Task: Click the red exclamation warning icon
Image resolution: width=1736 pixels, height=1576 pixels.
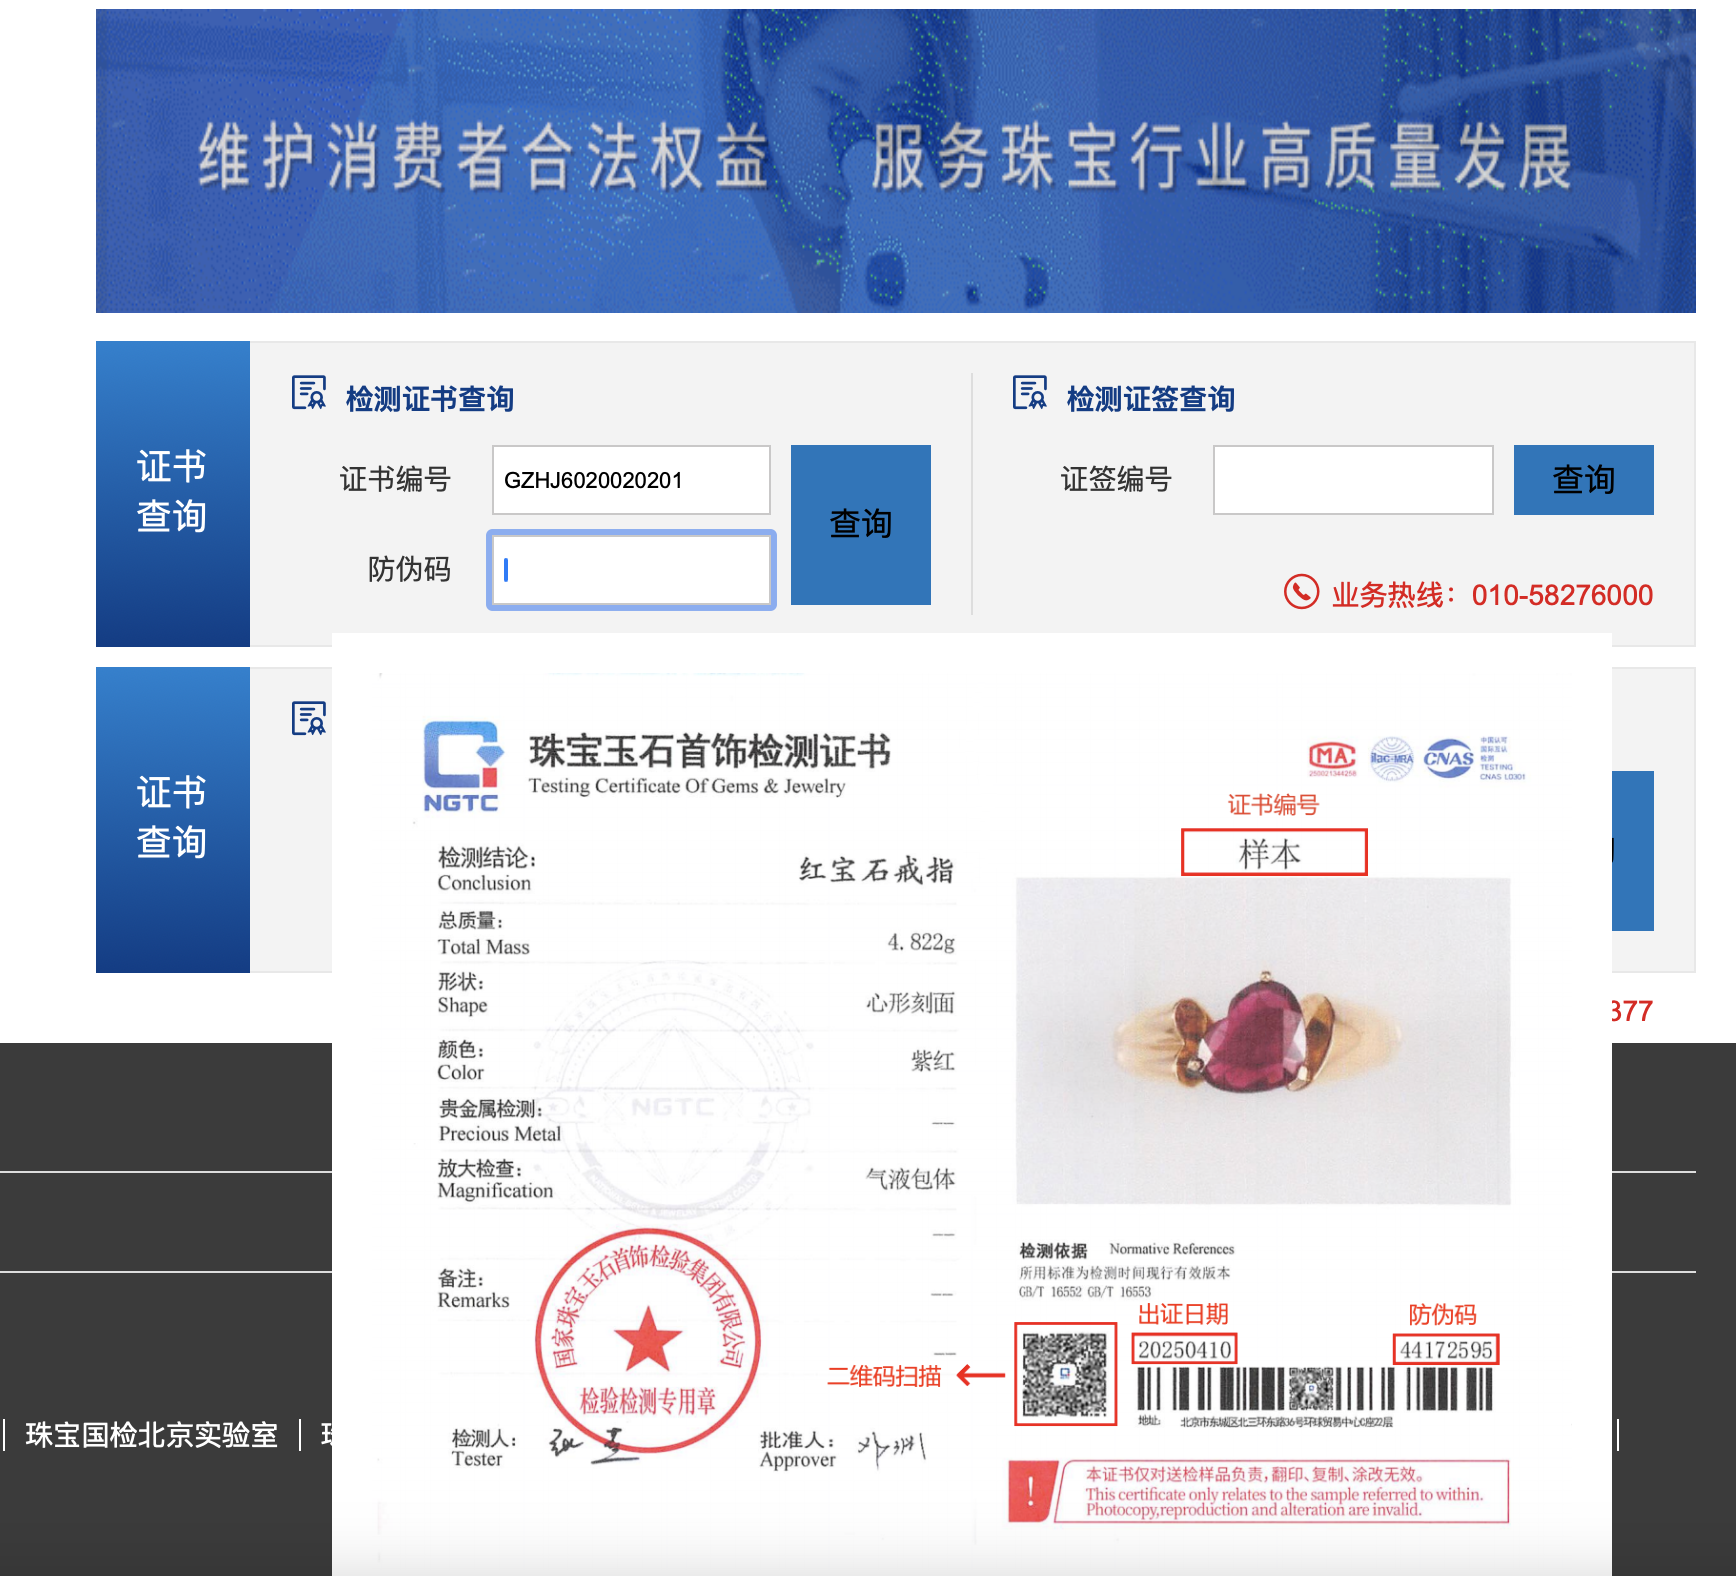Action: pos(1031,1492)
